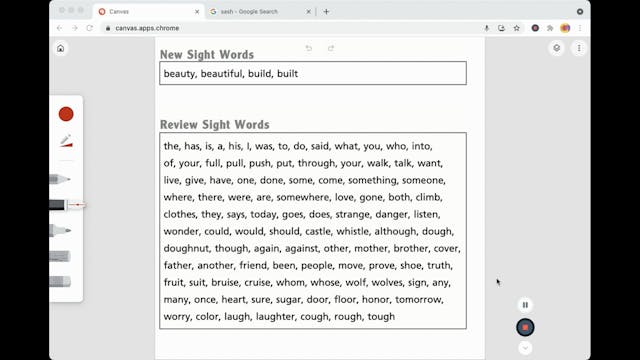Redo canvas stroke

point(331,48)
